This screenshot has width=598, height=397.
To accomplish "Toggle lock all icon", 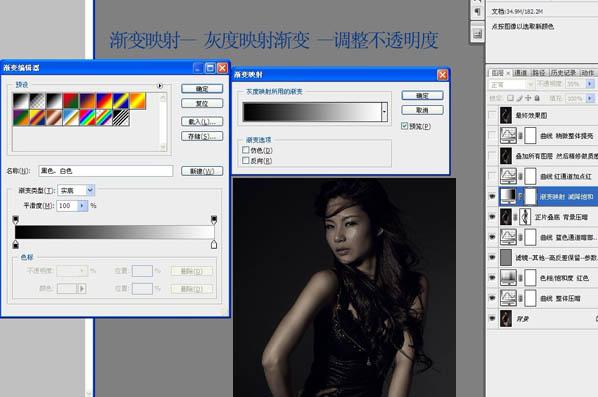I will pyautogui.click(x=537, y=98).
